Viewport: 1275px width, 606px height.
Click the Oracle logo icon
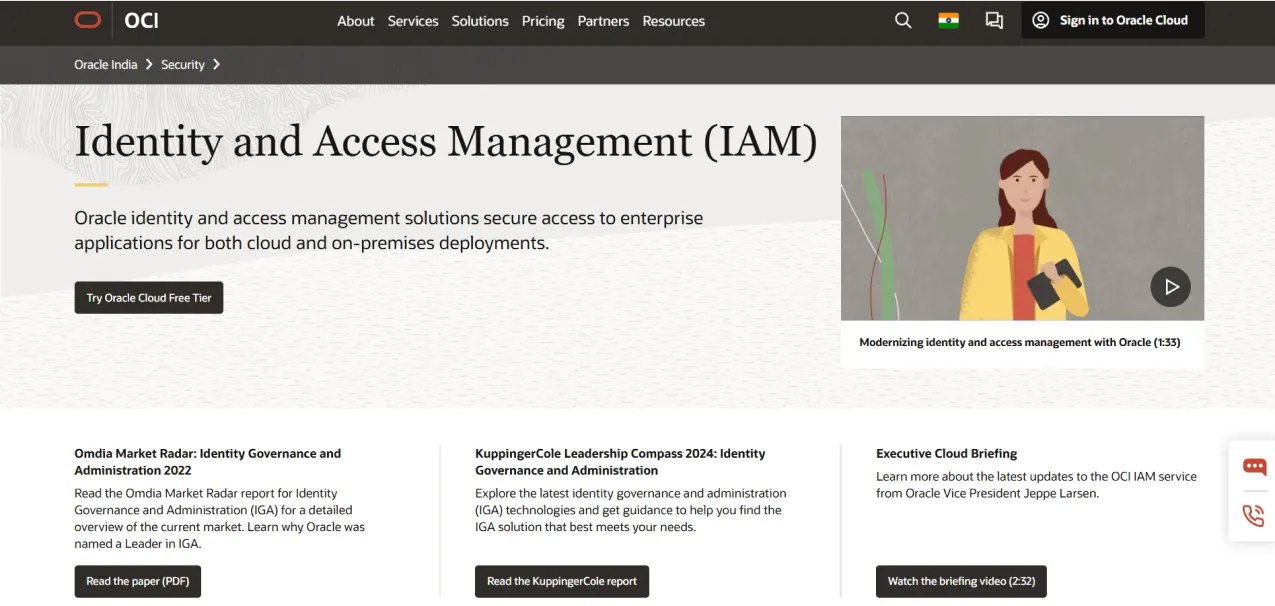tap(88, 20)
